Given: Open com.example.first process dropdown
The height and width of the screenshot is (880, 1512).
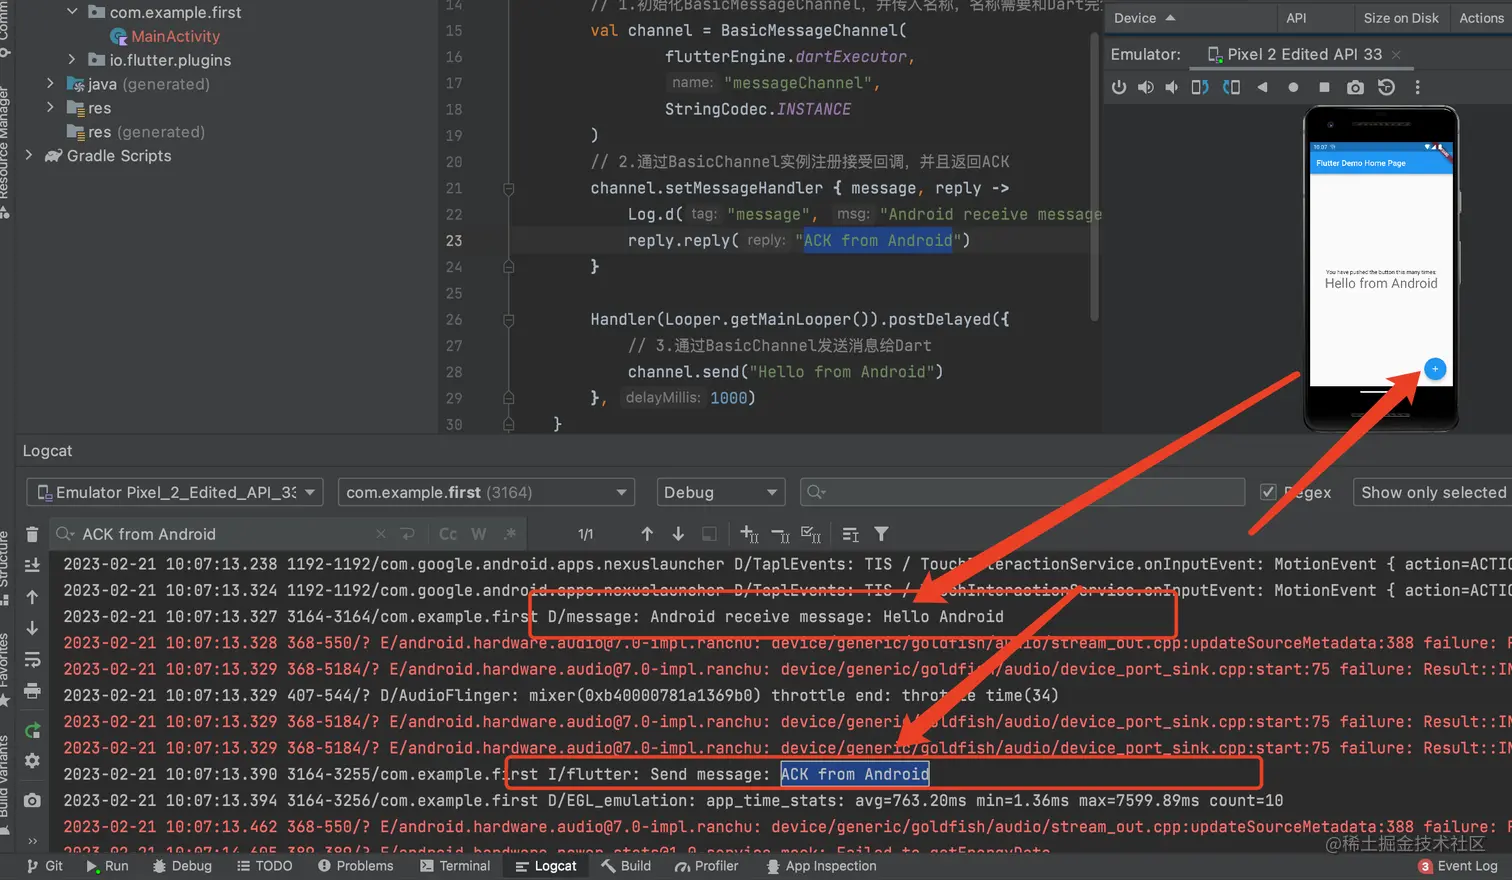Looking at the screenshot, I should pos(487,492).
